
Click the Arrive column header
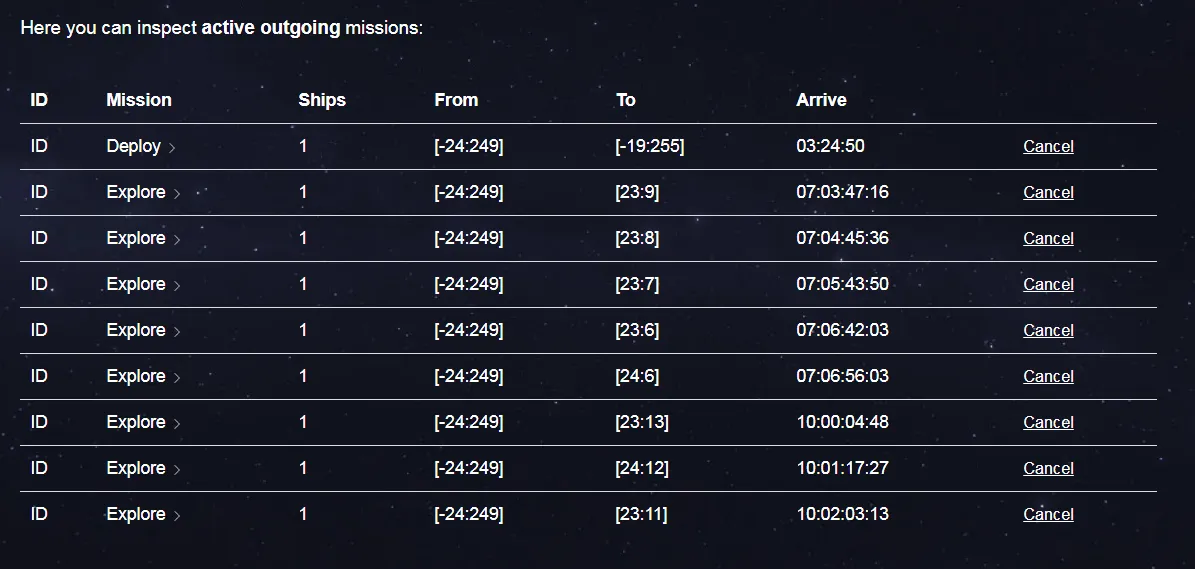pyautogui.click(x=821, y=100)
